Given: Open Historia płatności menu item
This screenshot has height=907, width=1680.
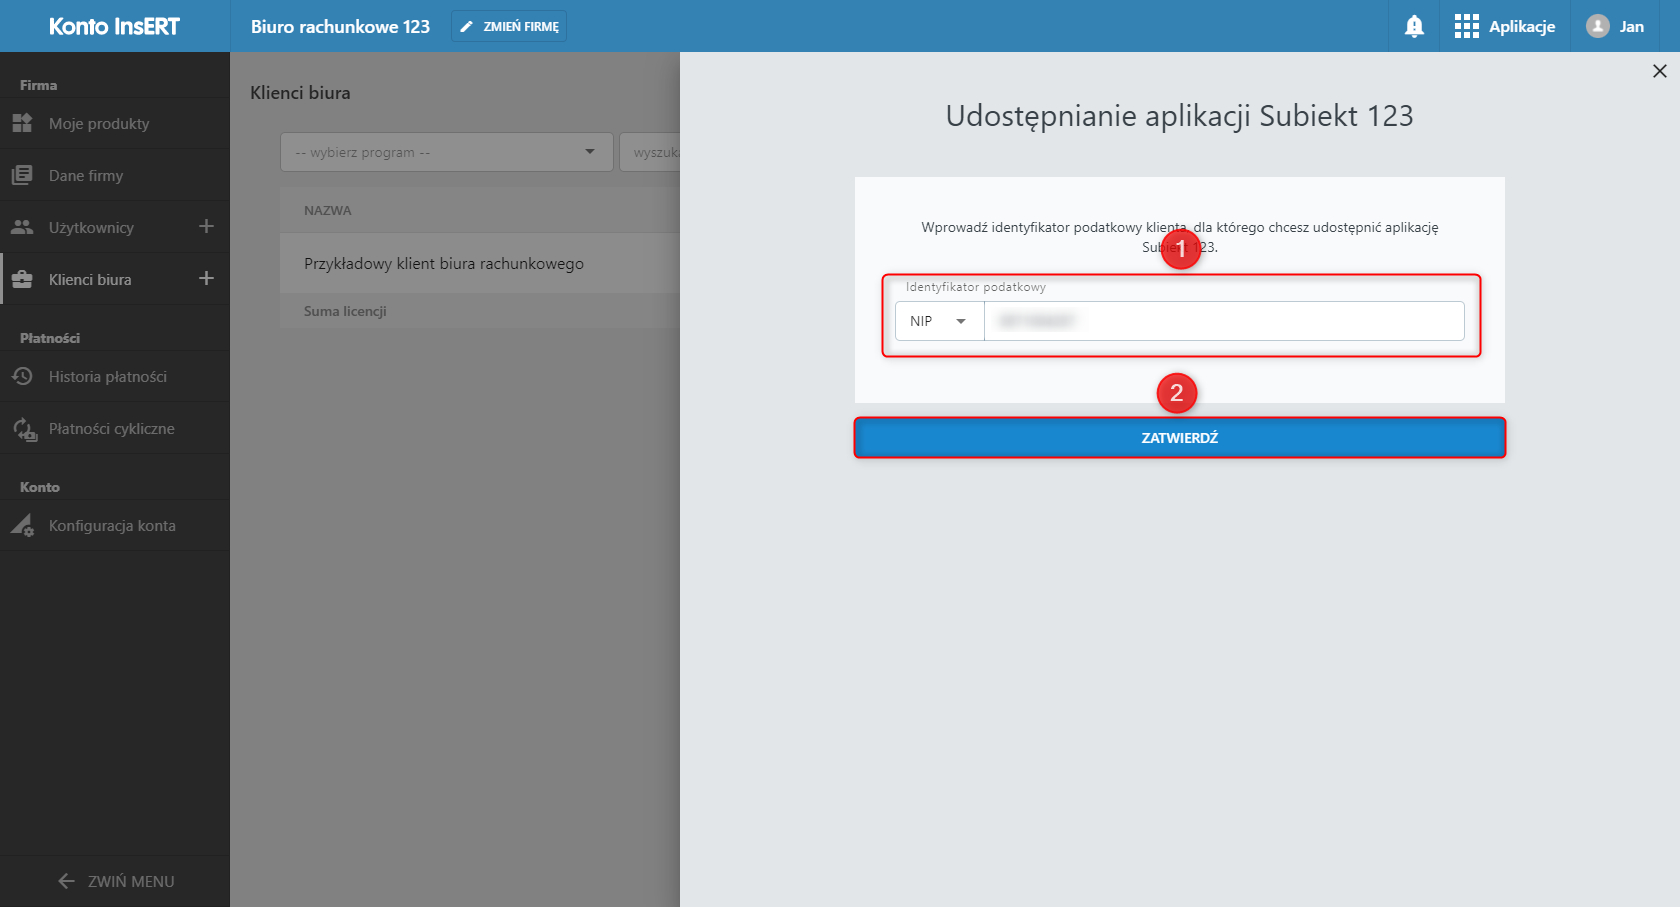Looking at the screenshot, I should pyautogui.click(x=115, y=377).
